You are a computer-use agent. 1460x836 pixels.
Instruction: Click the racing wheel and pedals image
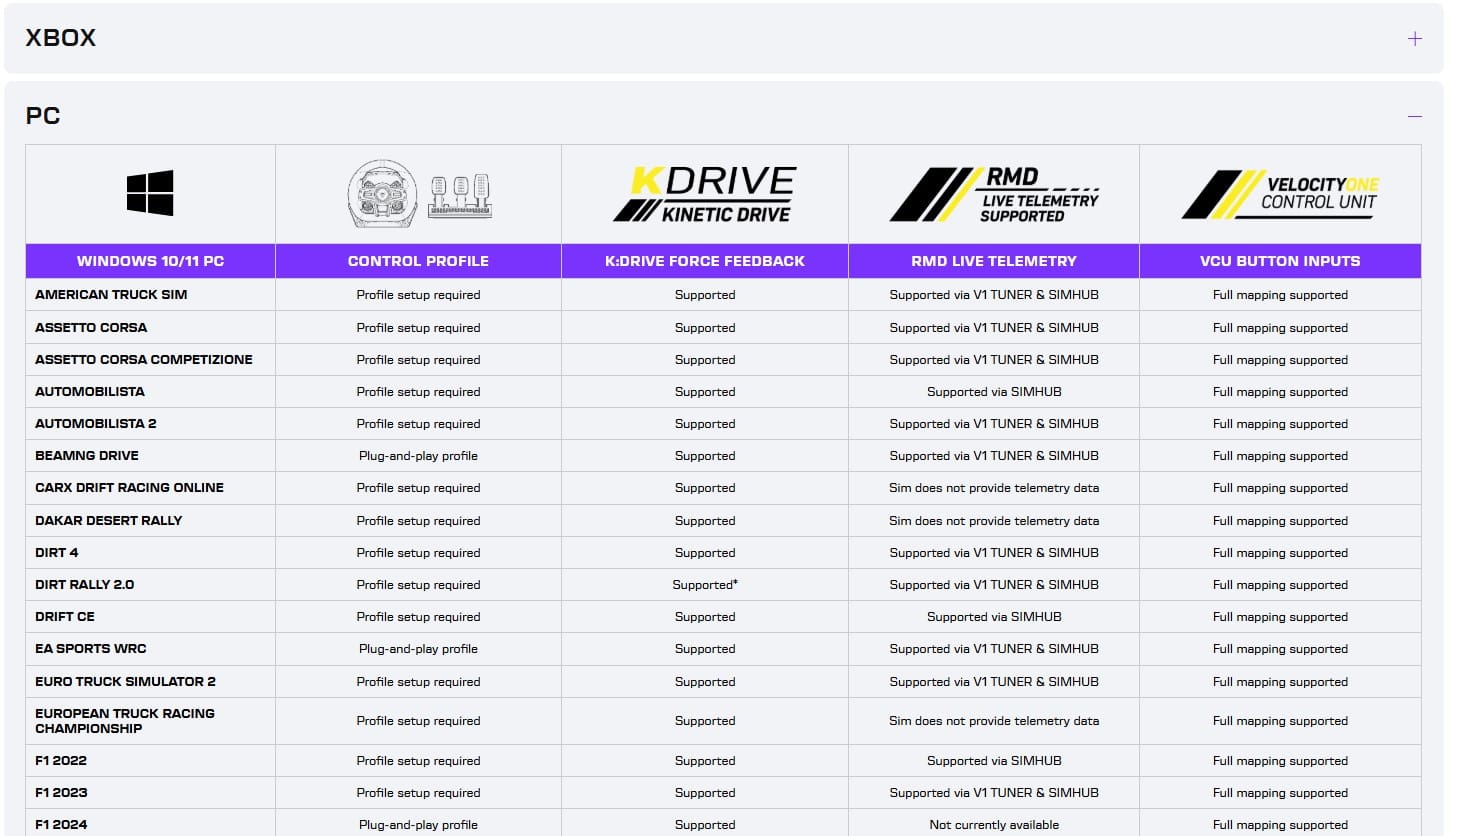click(x=419, y=193)
